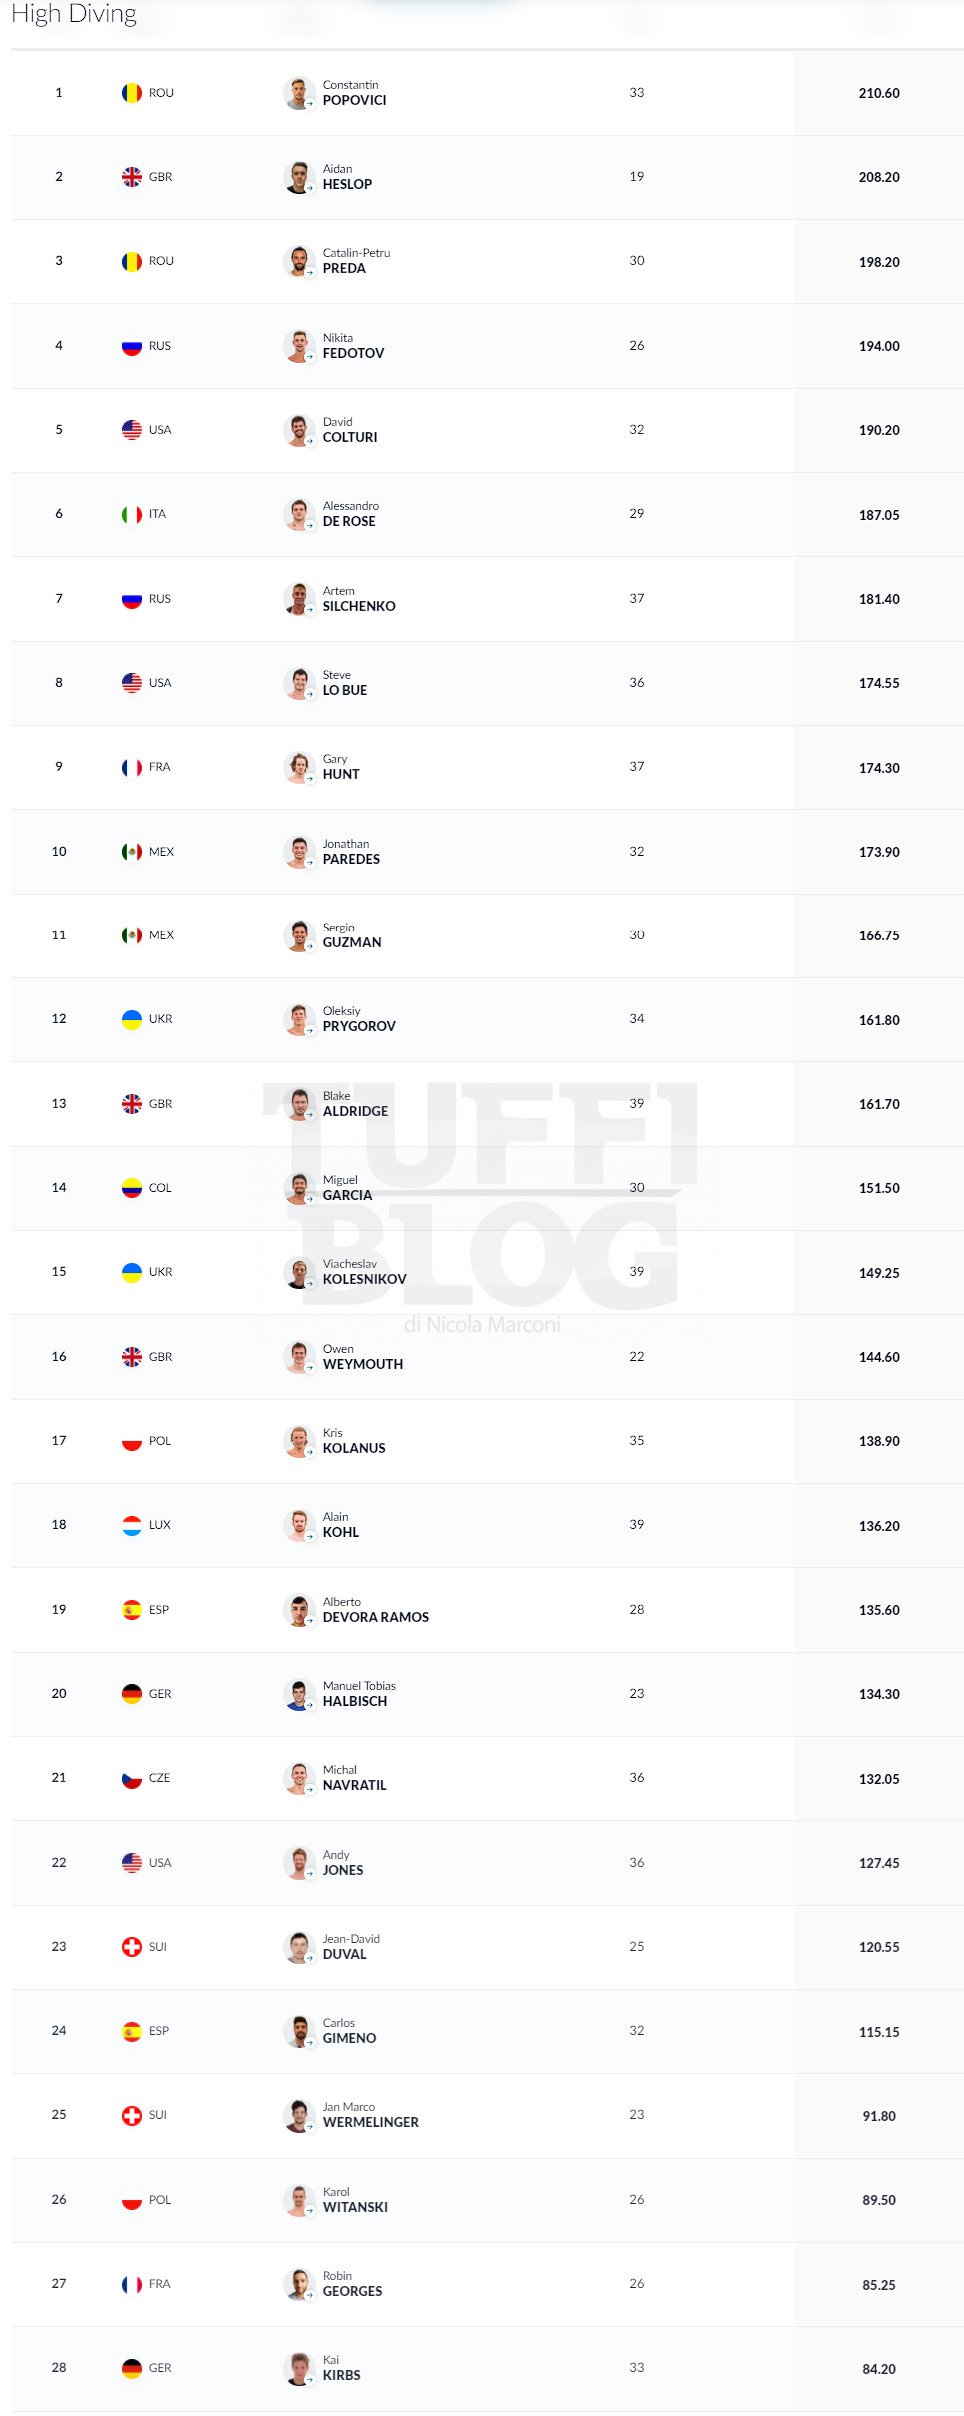Click the Italian flag in row 6
The image size is (964, 2416).
tap(131, 514)
